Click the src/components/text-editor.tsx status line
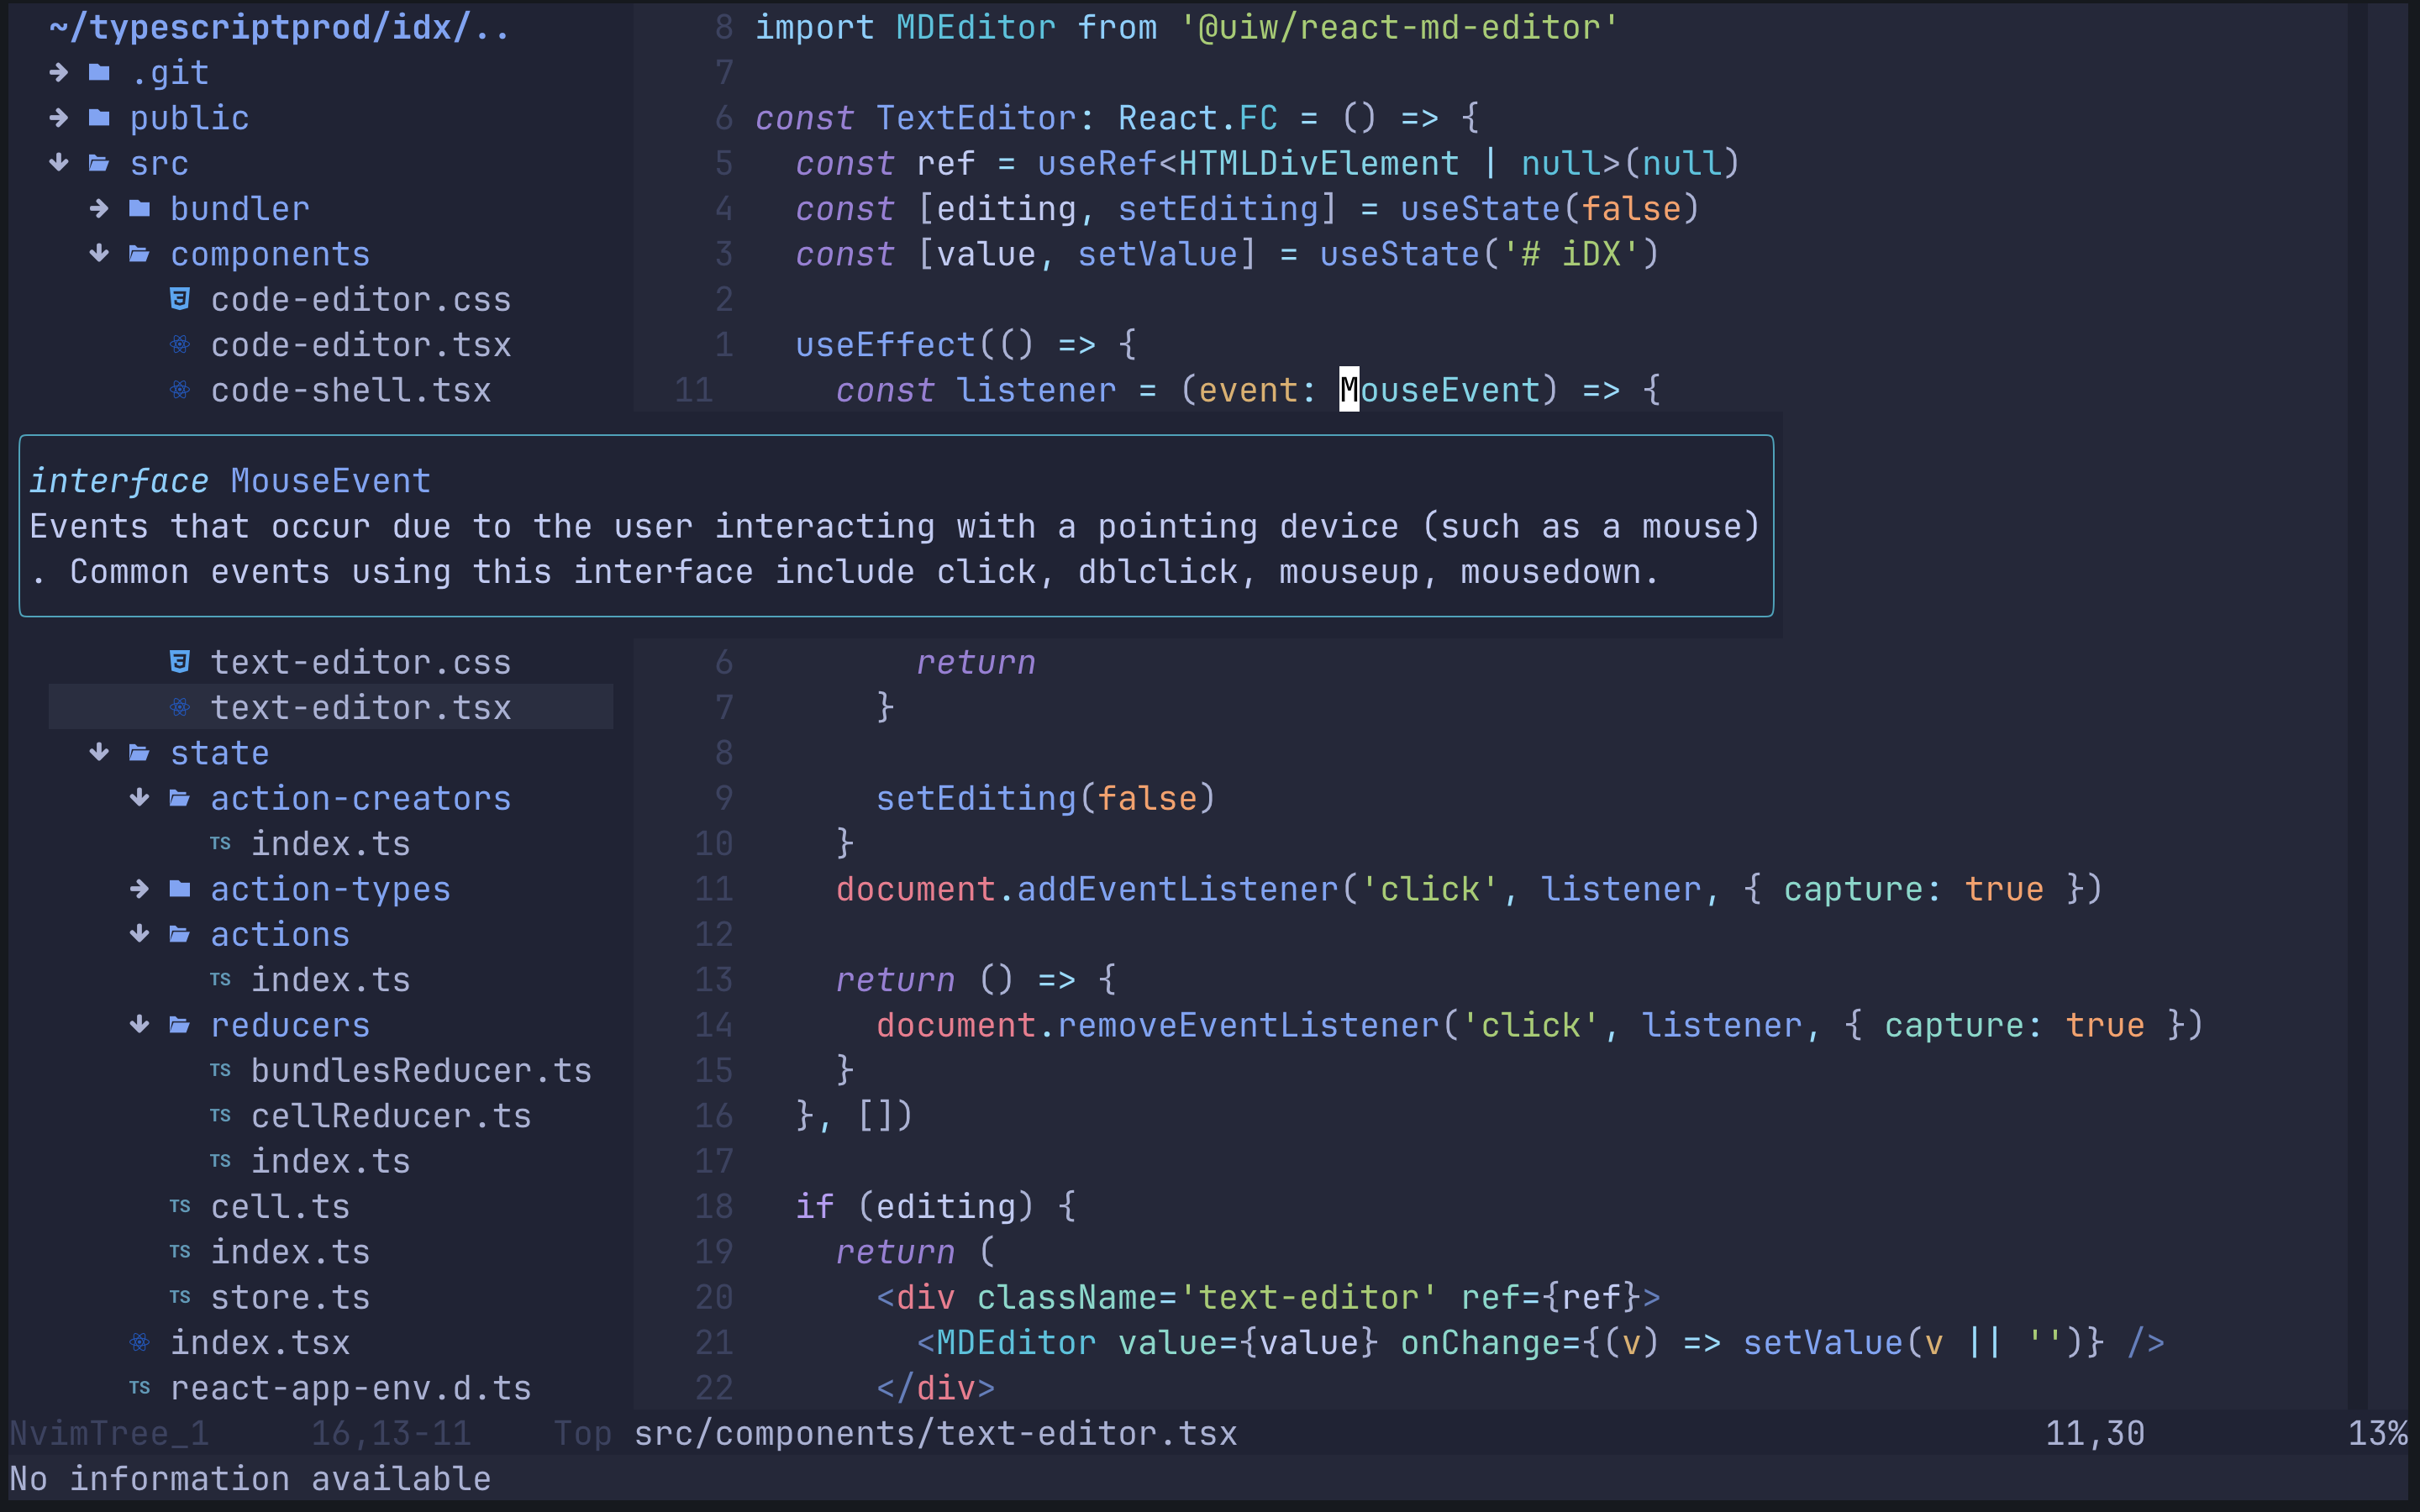Viewport: 2420px width, 1512px height. (935, 1434)
